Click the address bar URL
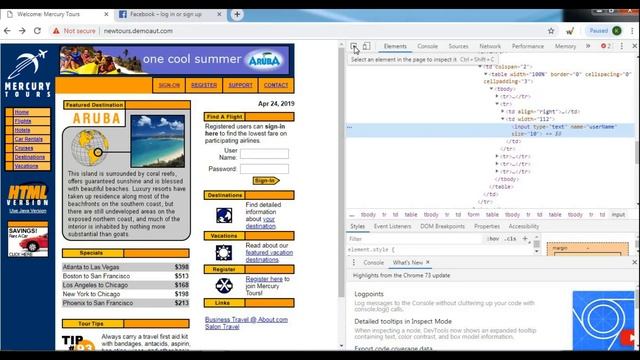Image resolution: width=640 pixels, height=360 pixels. click(x=138, y=31)
